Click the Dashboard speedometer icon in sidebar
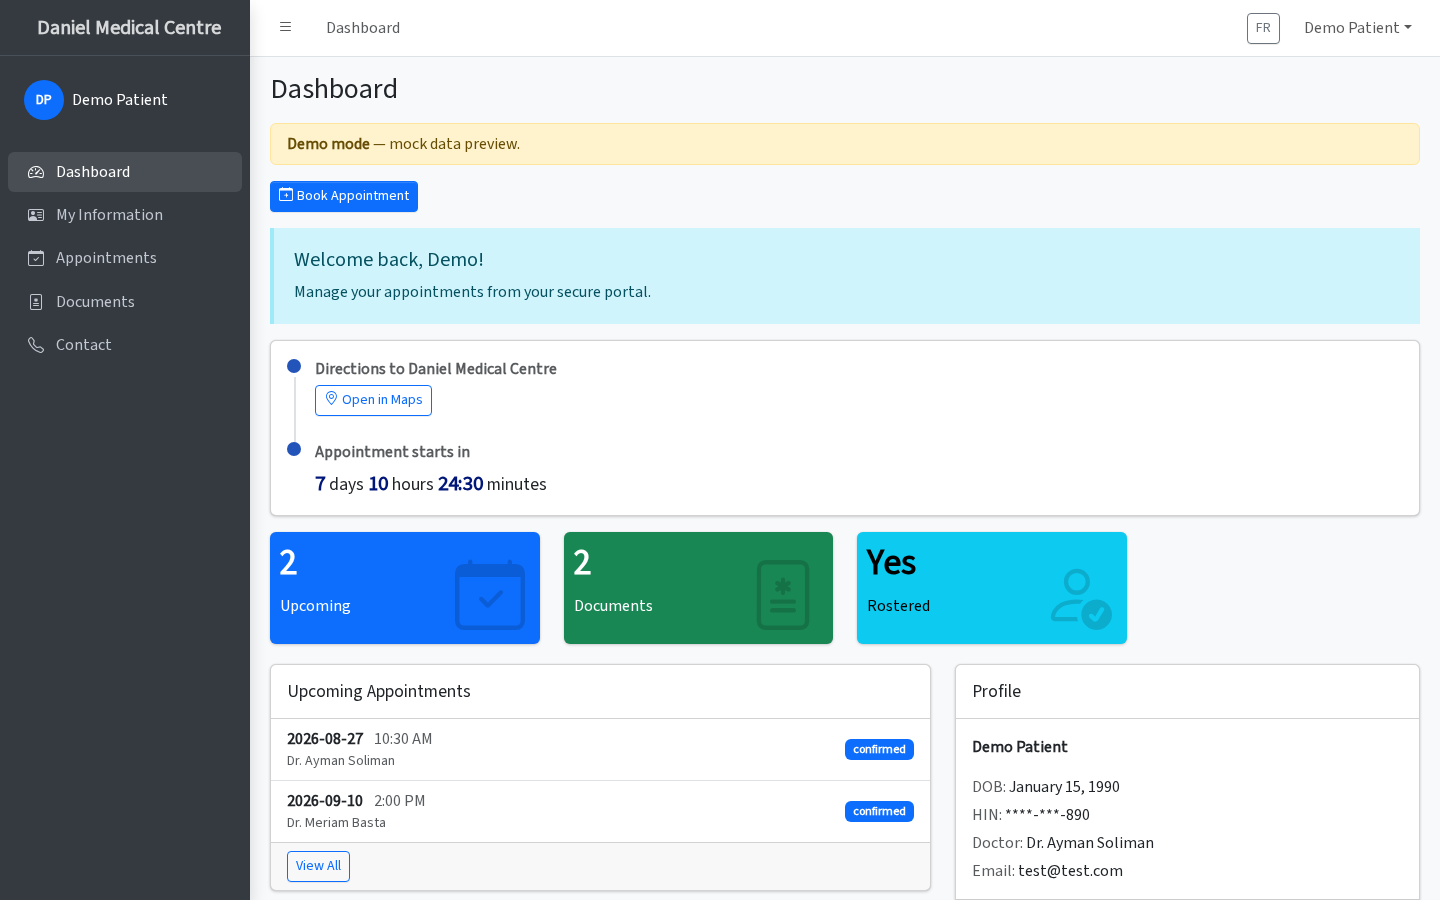This screenshot has height=900, width=1440. pos(36,172)
